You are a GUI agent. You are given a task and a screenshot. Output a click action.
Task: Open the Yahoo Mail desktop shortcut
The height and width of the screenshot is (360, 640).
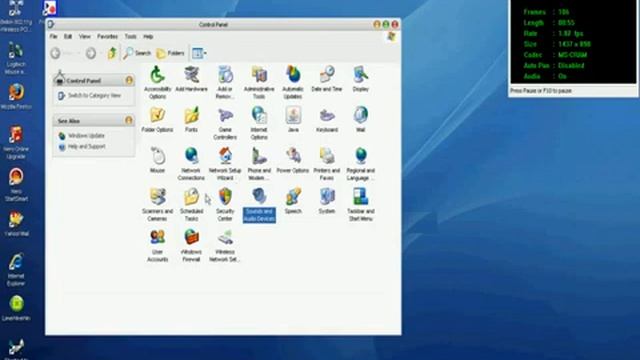[16, 224]
